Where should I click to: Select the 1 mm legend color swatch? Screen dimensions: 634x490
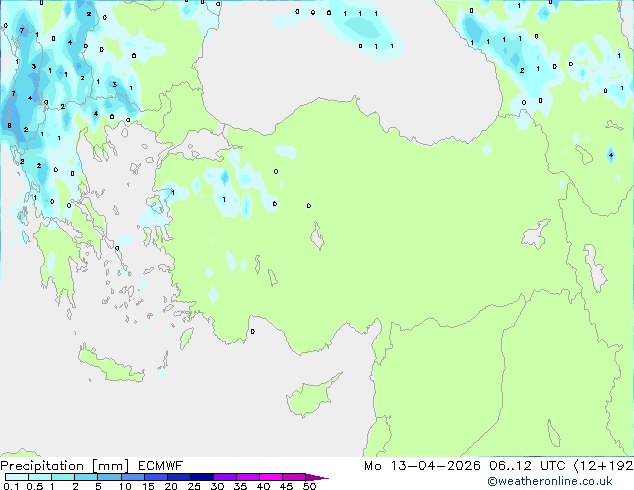coord(63,477)
